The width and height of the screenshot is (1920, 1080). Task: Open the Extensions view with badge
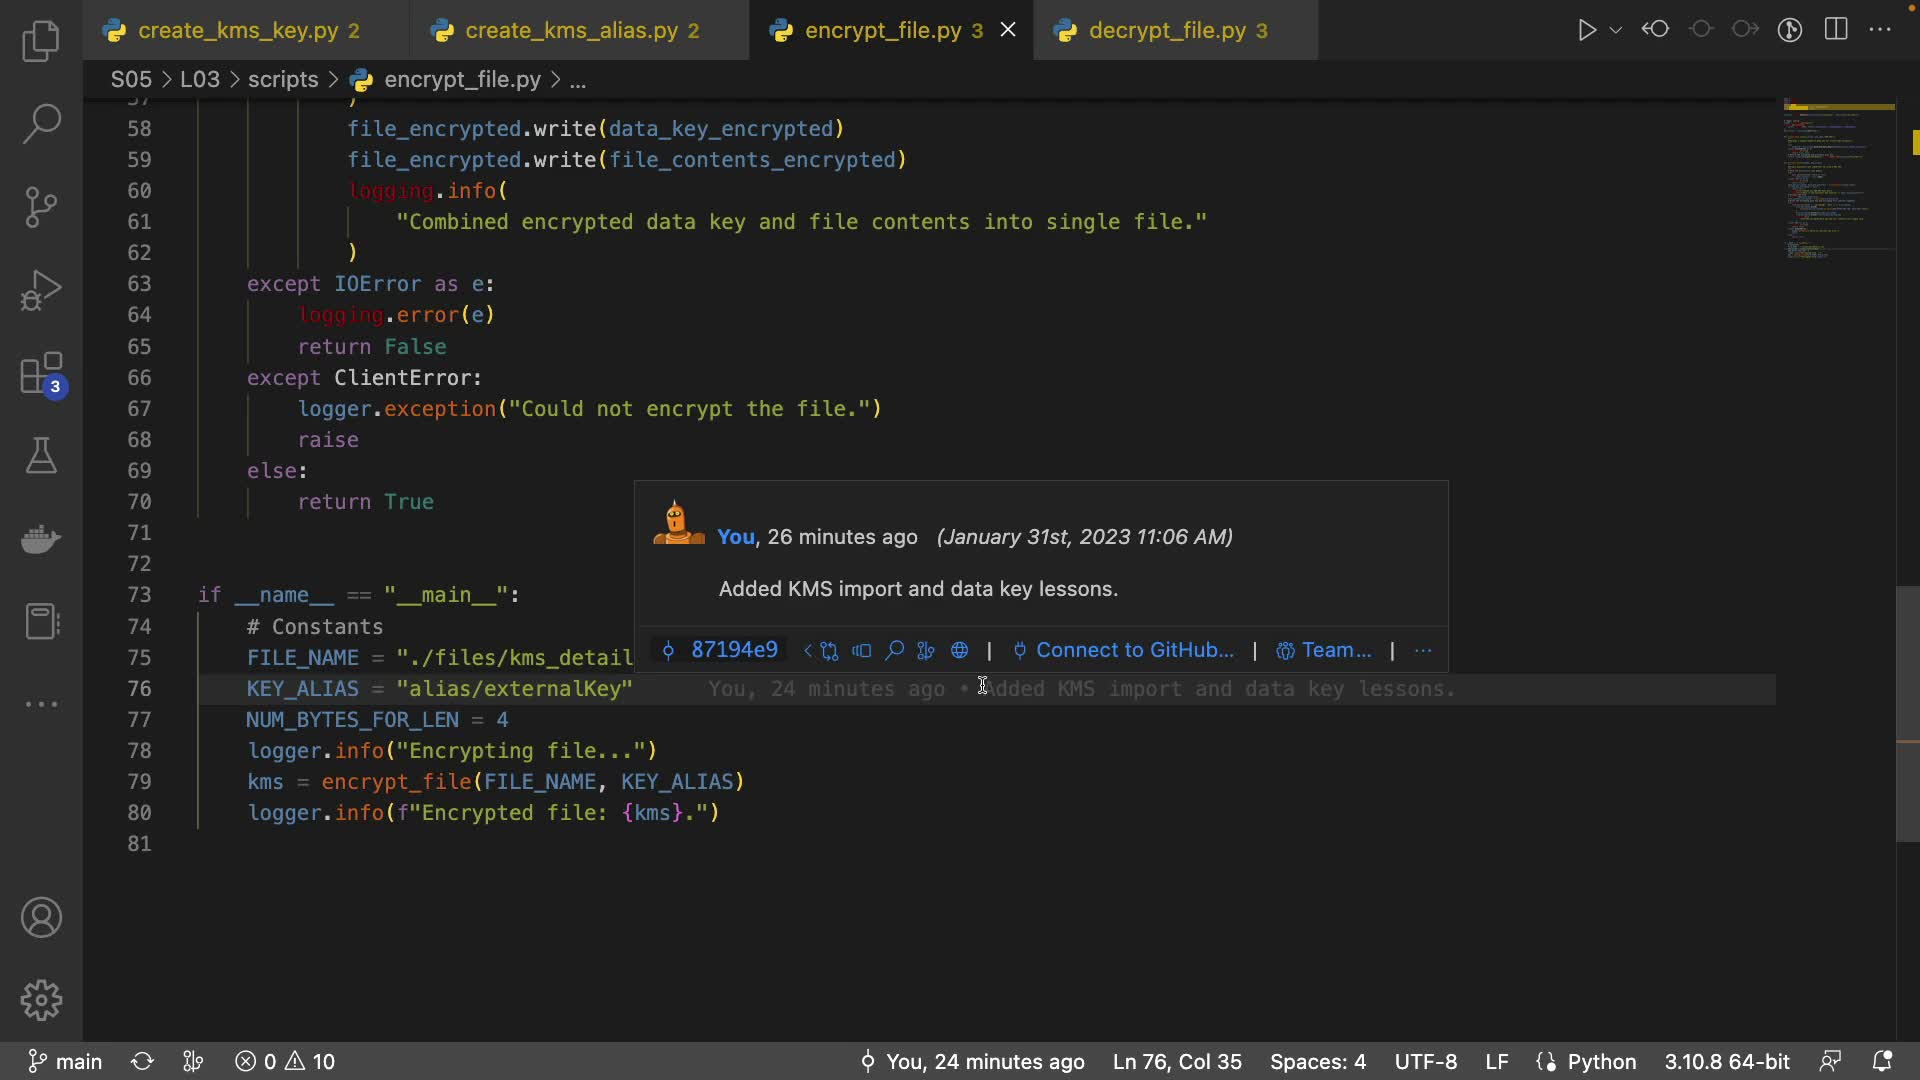click(41, 375)
